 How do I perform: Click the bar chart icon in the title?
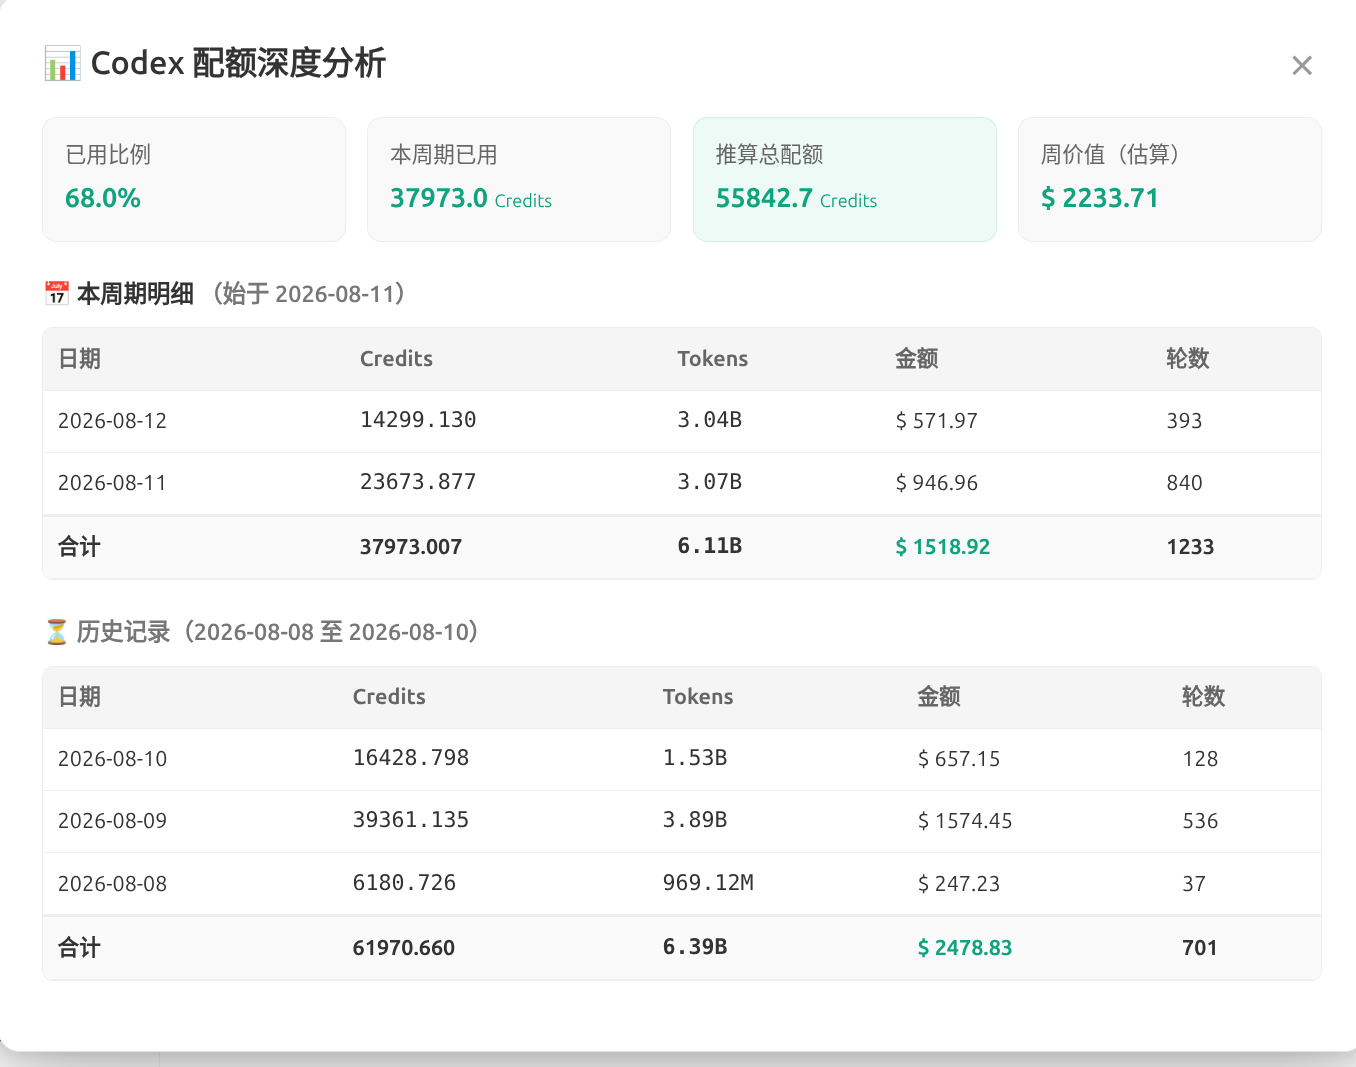pos(62,63)
